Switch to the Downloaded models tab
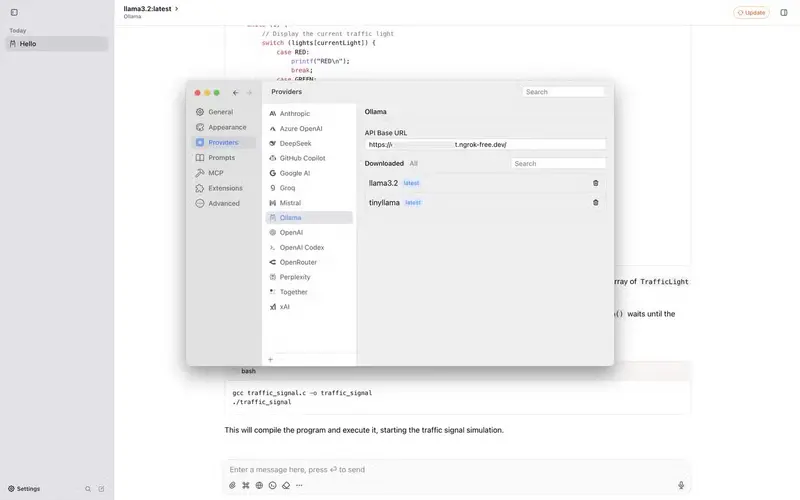Viewport: 800px width, 500px height. point(384,163)
